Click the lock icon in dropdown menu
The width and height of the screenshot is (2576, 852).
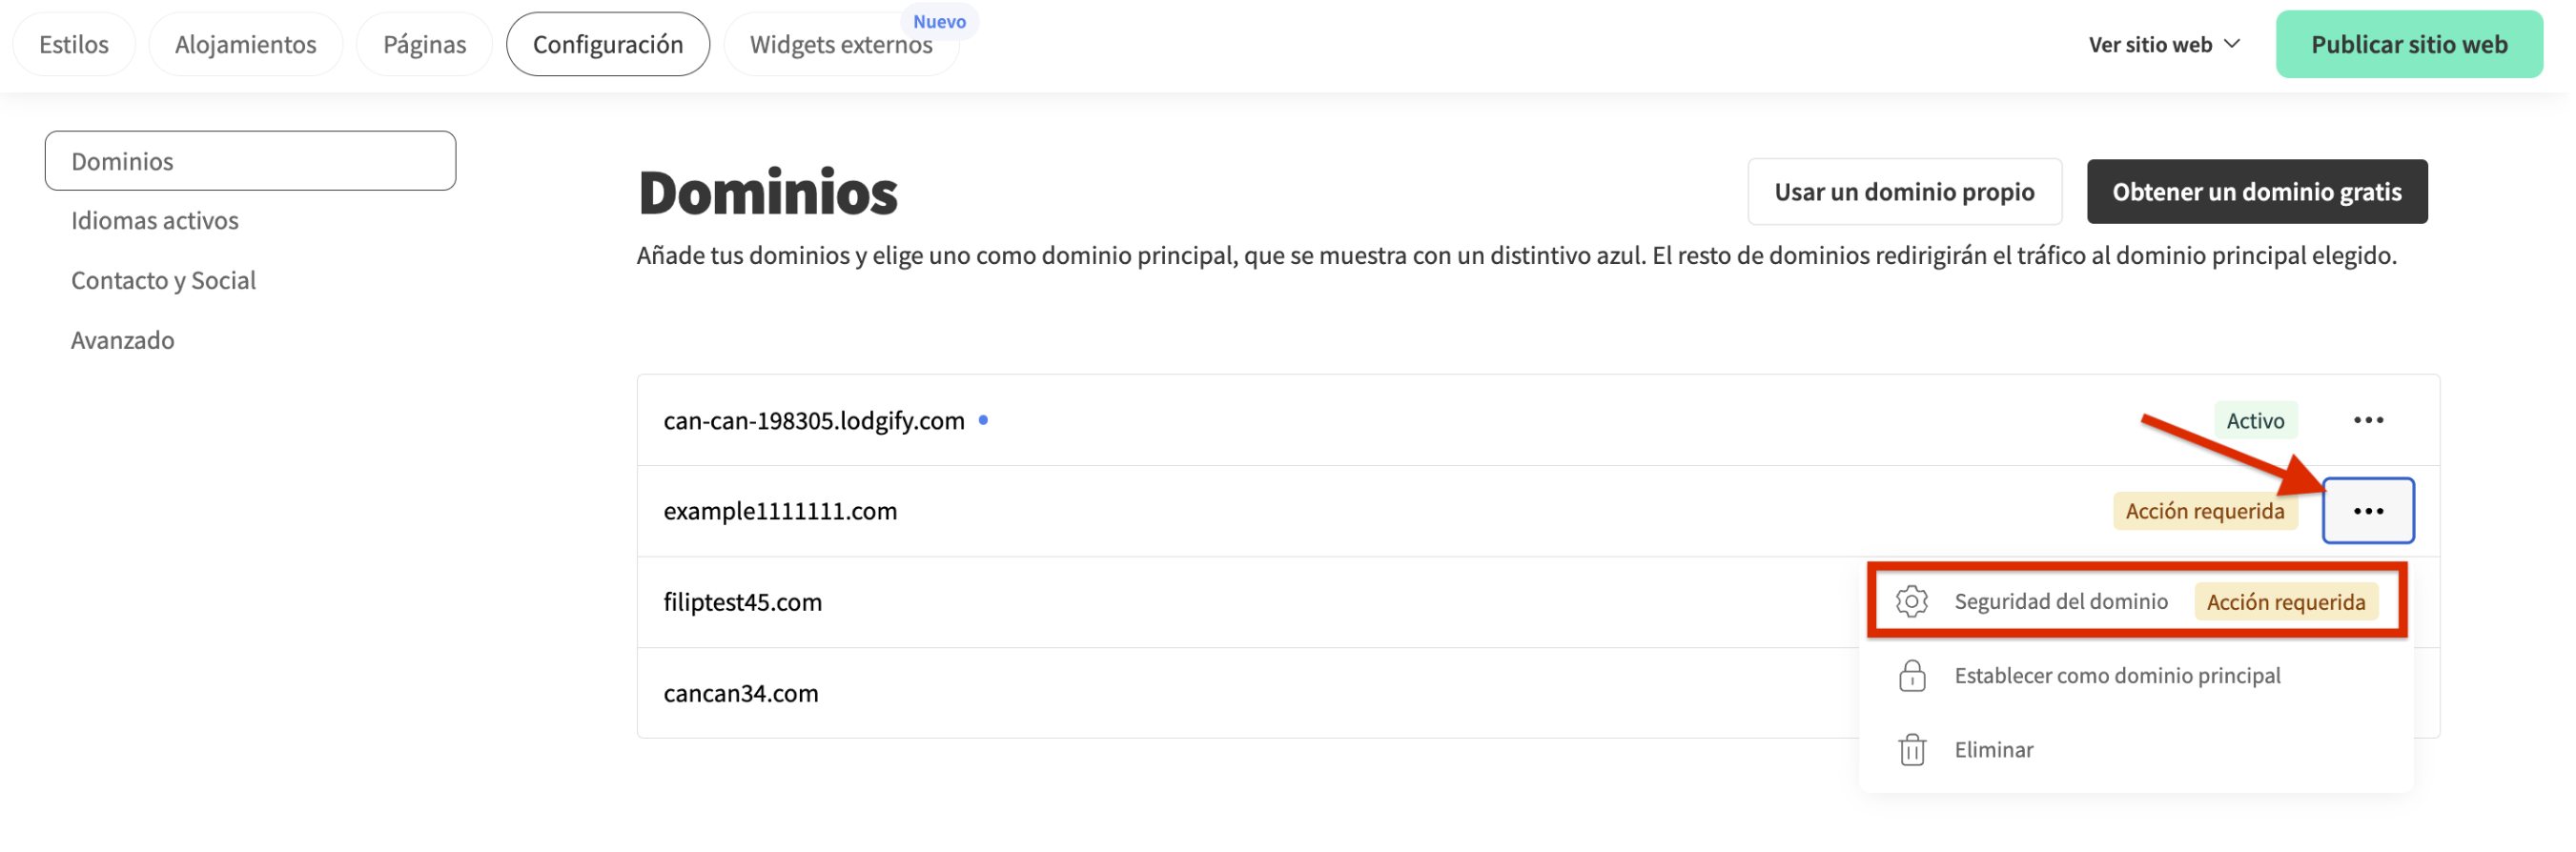click(x=1911, y=675)
